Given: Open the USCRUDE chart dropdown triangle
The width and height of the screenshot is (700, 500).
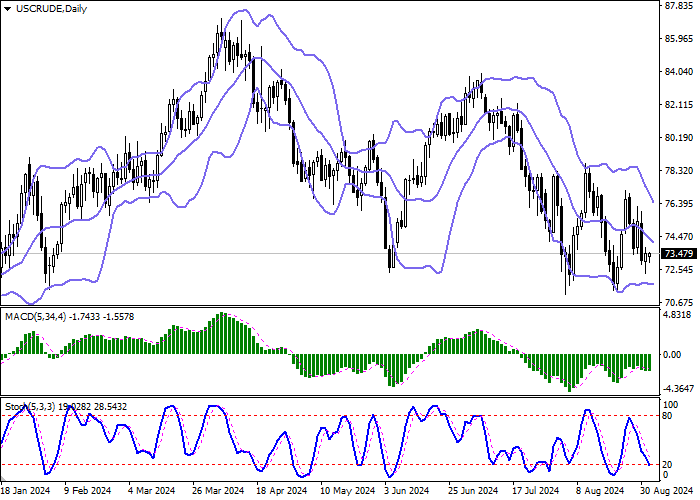Looking at the screenshot, I should [7, 9].
